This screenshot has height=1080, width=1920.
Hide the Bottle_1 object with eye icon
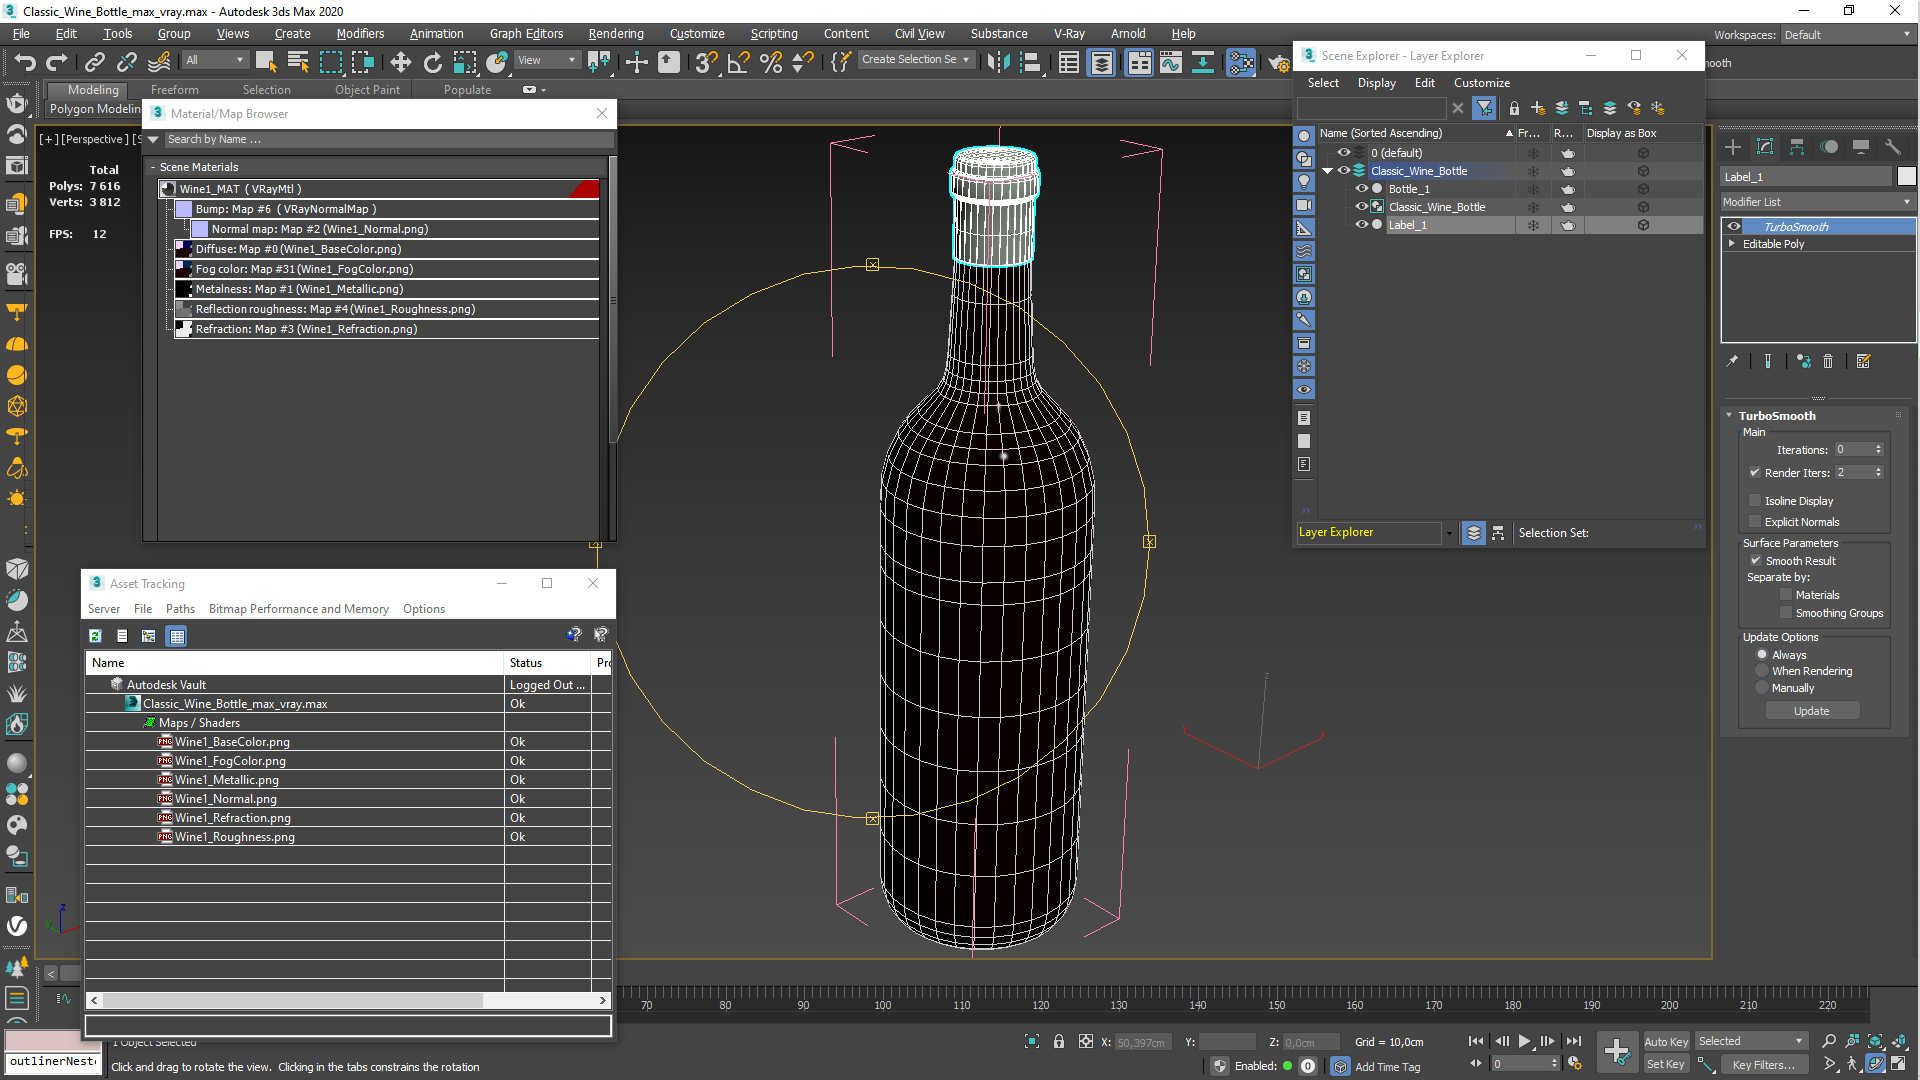pos(1361,189)
